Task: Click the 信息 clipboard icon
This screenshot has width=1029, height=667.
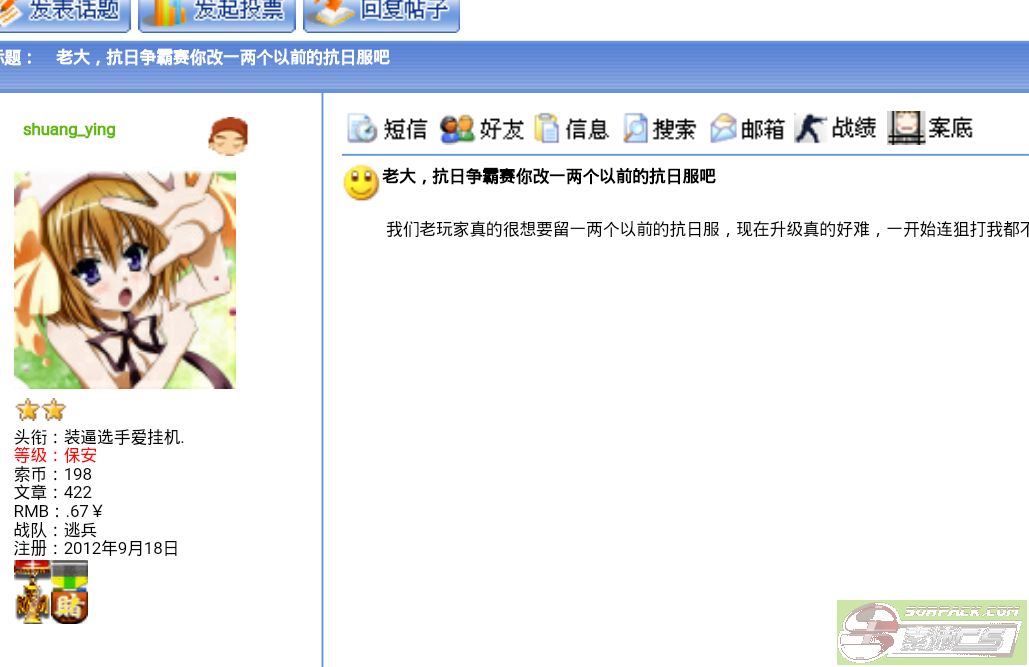Action: pos(547,128)
